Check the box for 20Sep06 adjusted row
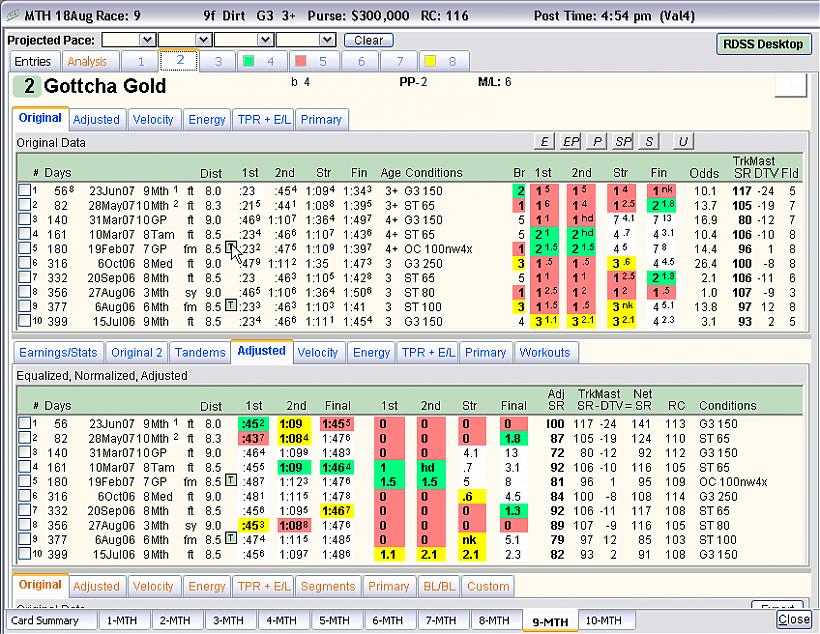 tap(24, 510)
